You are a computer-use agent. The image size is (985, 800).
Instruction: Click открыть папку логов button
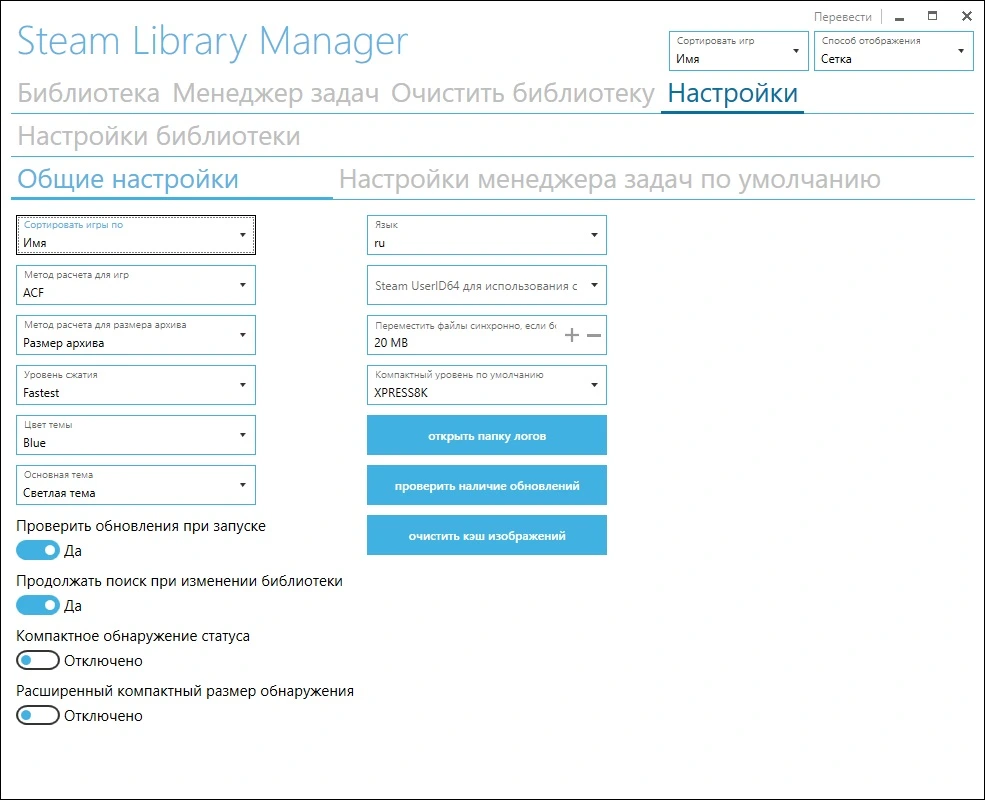[x=487, y=435]
